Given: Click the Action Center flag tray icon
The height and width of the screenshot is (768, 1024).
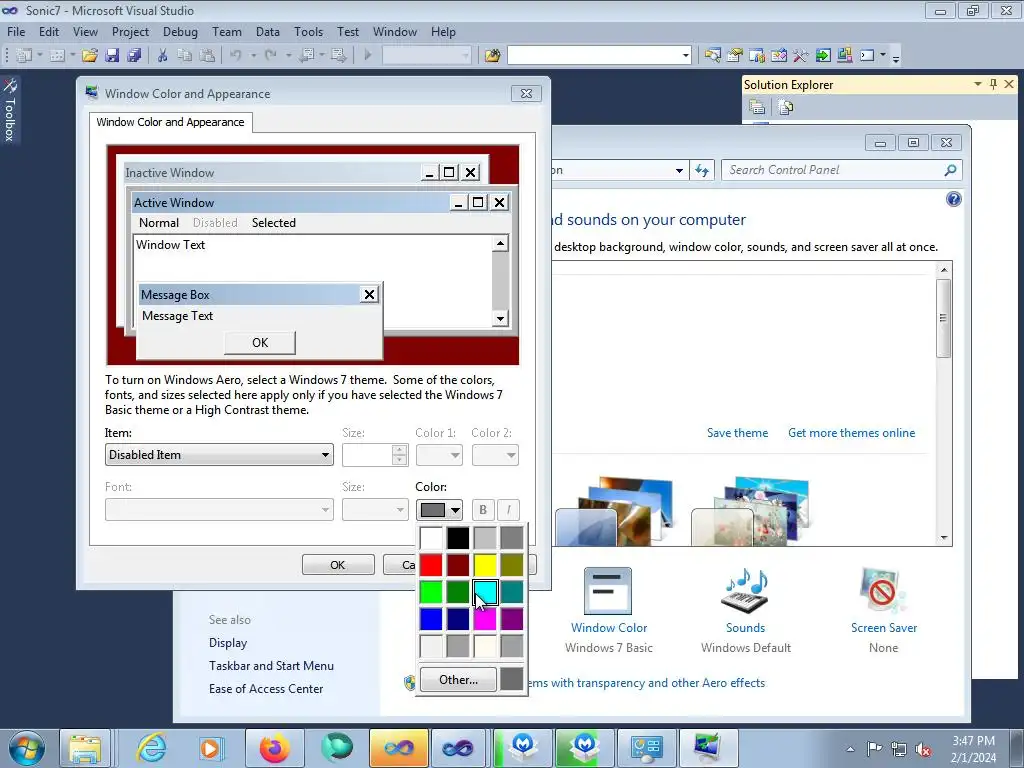Looking at the screenshot, I should tap(874, 749).
